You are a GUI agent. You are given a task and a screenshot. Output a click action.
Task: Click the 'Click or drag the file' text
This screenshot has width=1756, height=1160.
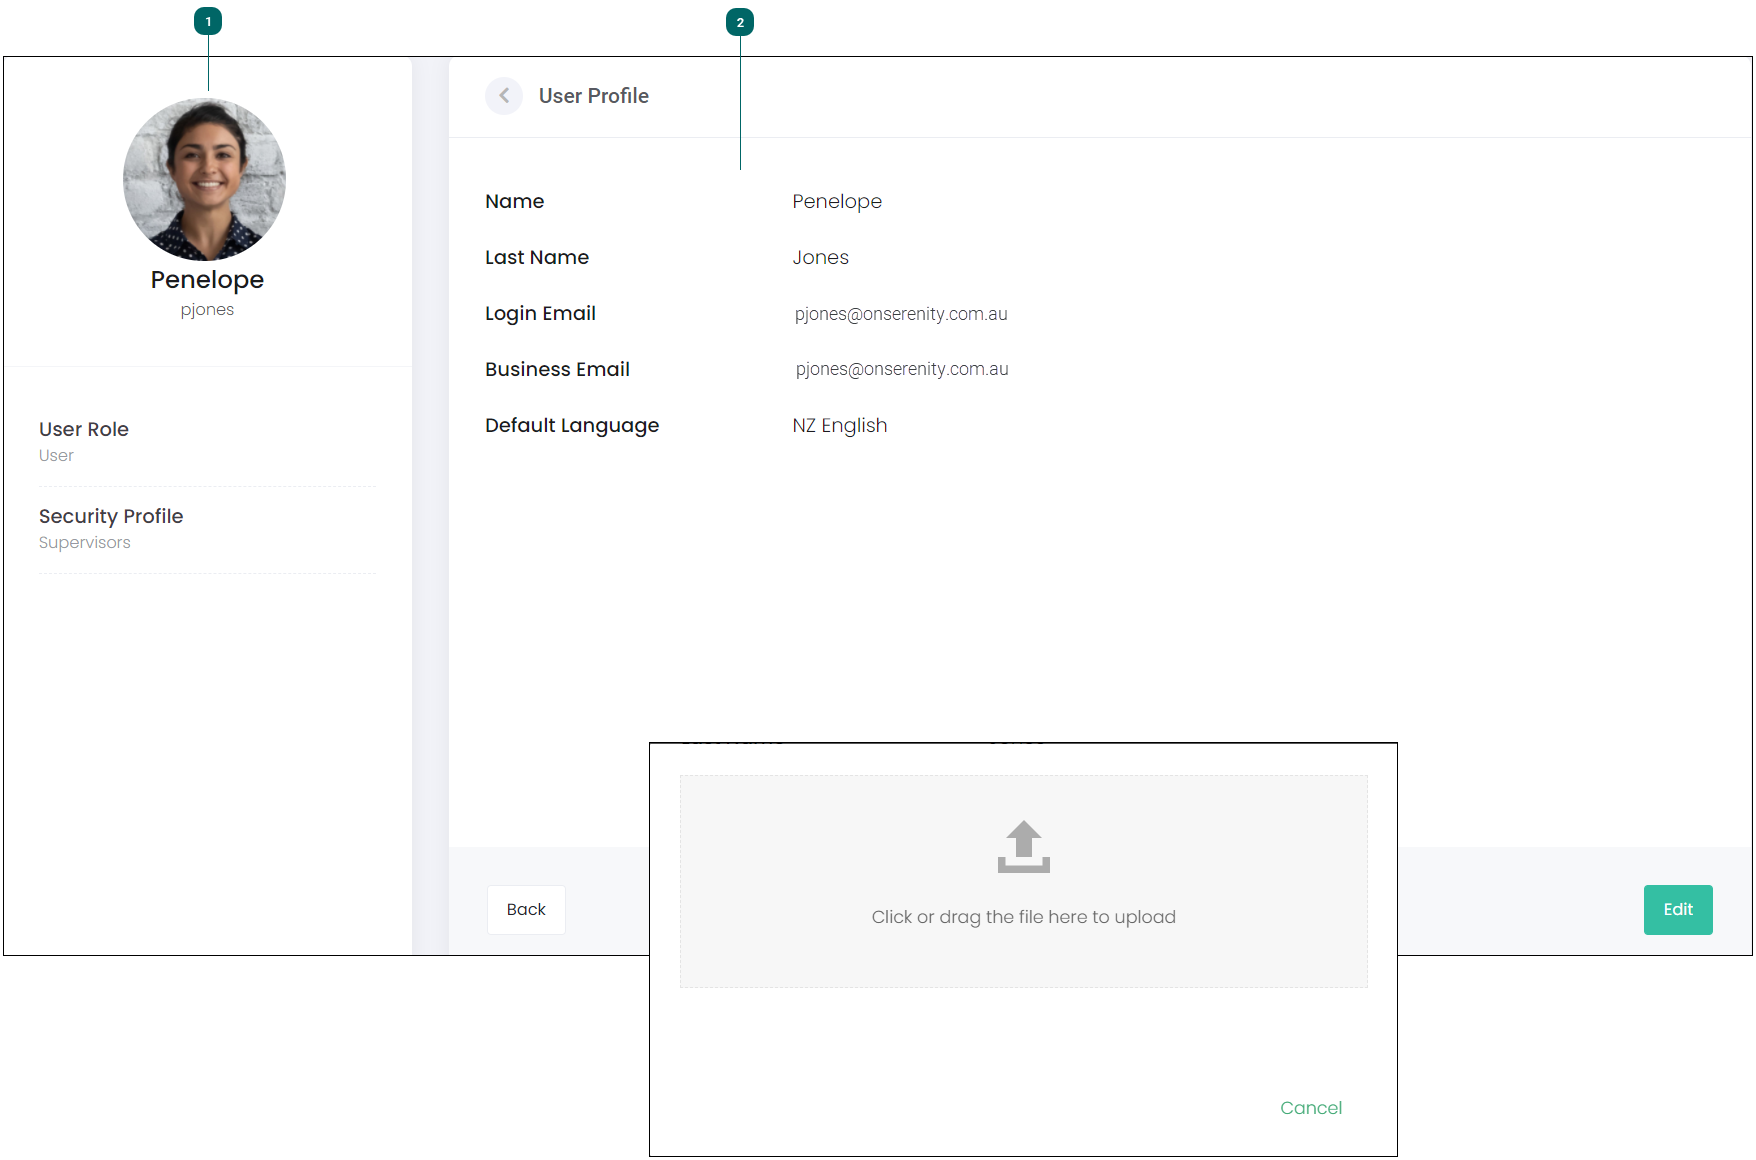[x=1023, y=918]
